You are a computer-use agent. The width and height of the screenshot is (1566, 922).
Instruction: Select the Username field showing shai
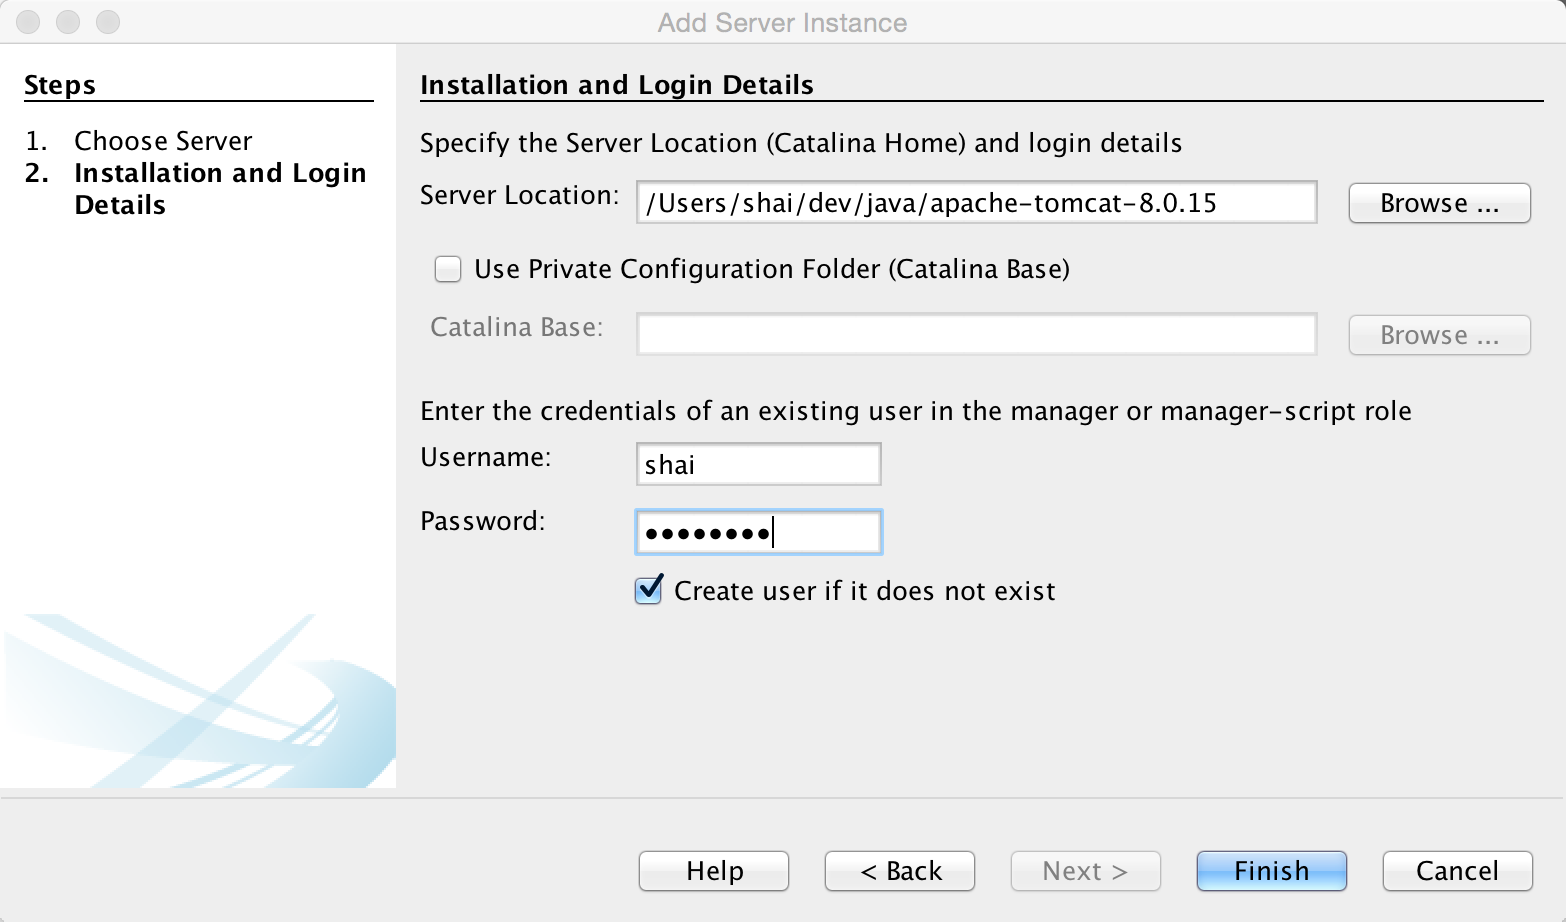(x=758, y=464)
